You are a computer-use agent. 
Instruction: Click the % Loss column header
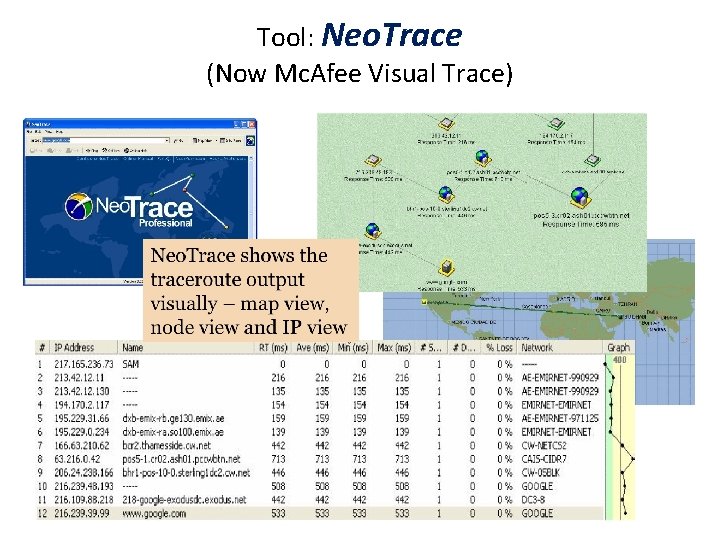tap(499, 348)
